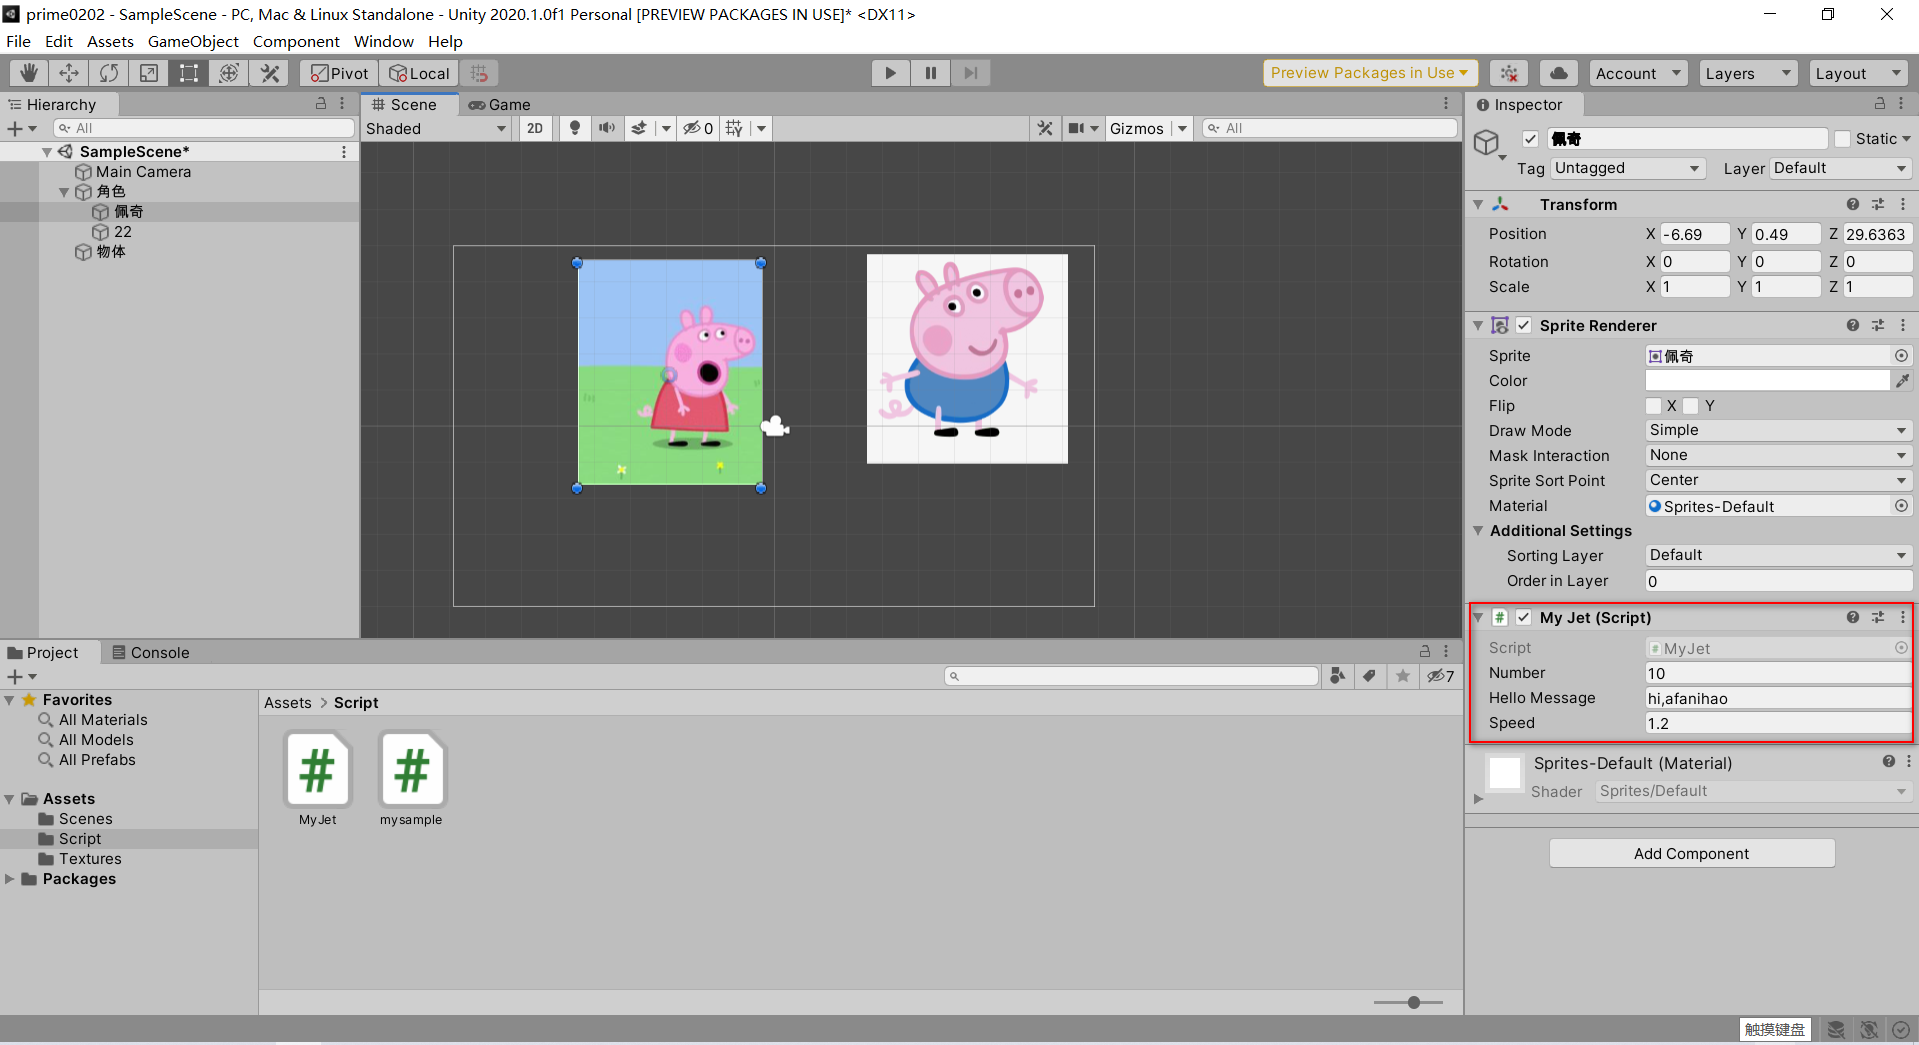Click the Step frame button
Image resolution: width=1919 pixels, height=1045 pixels.
coord(971,73)
